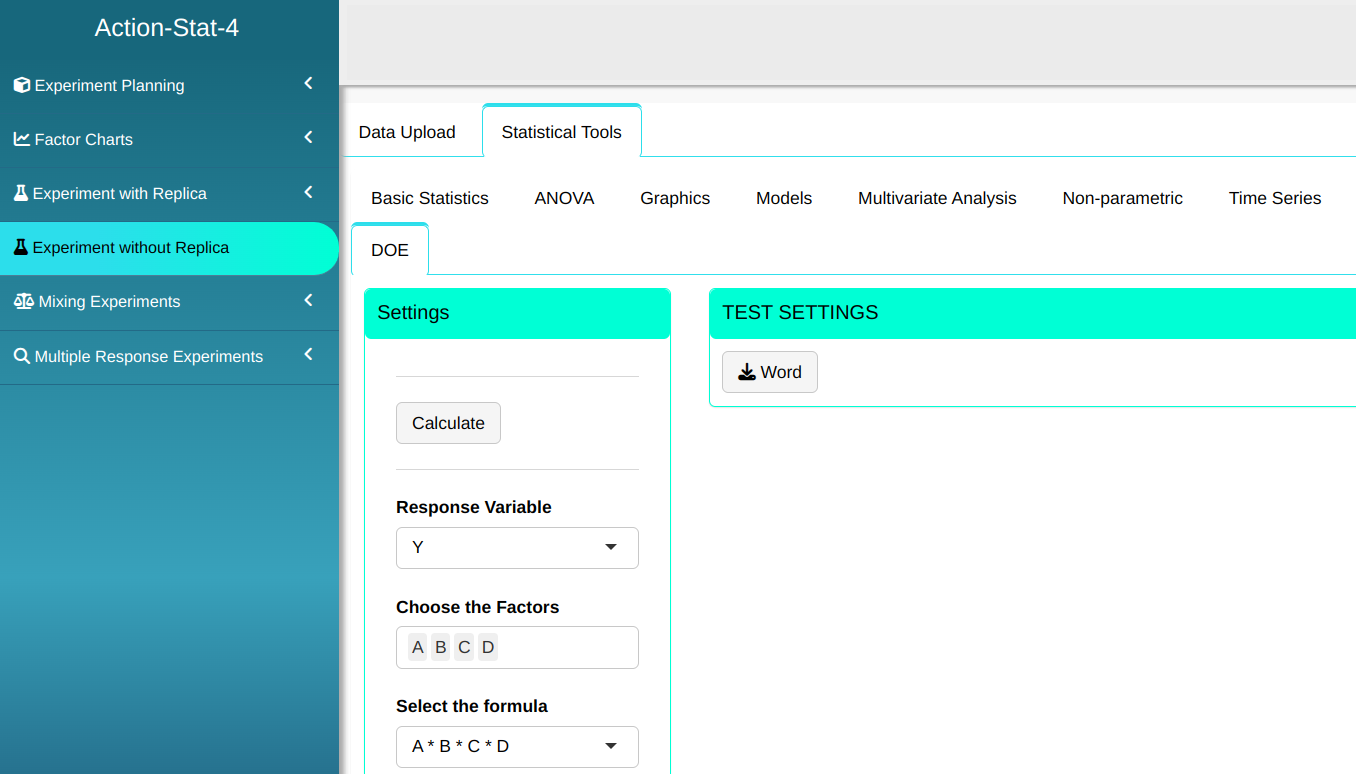
Task: Select factor tag C in factors field
Action: (x=464, y=648)
